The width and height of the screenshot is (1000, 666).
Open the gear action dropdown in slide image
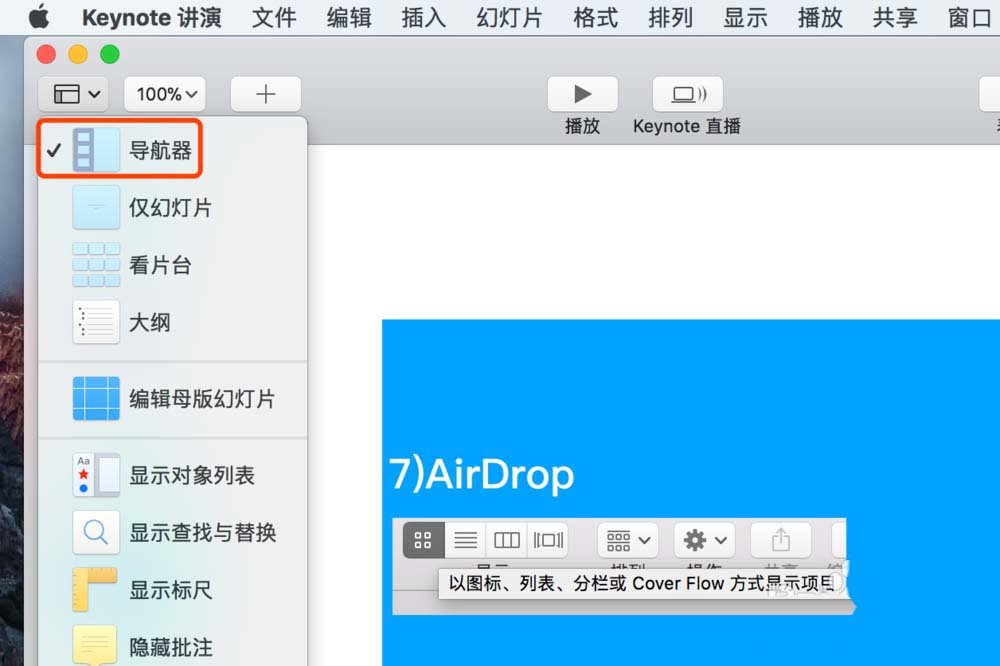pos(705,540)
